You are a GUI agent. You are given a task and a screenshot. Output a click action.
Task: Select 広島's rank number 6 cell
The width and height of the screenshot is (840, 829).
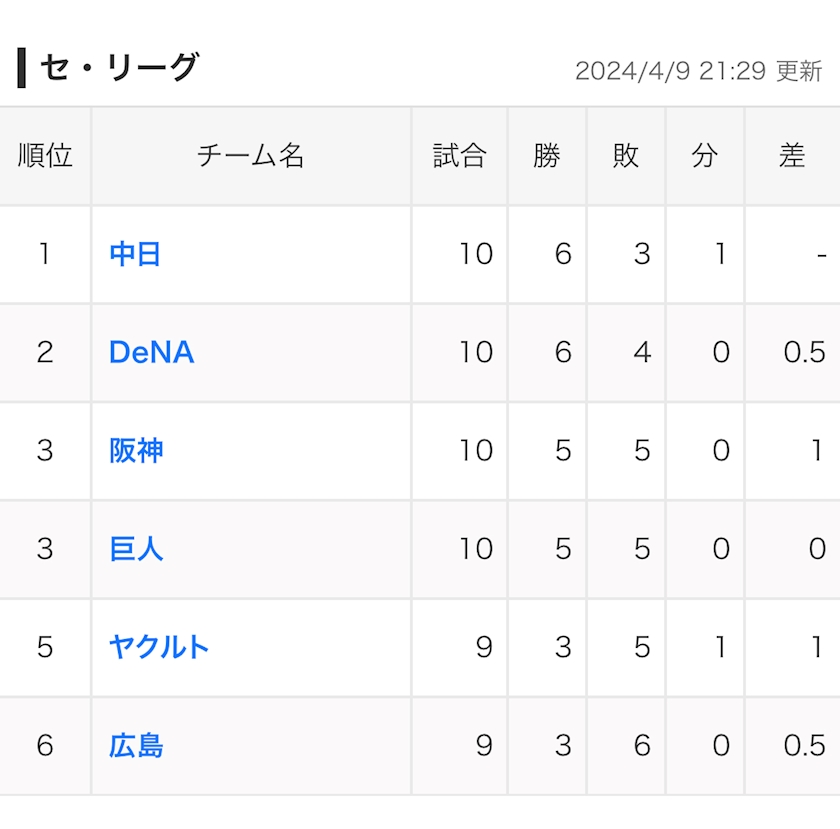[45, 745]
